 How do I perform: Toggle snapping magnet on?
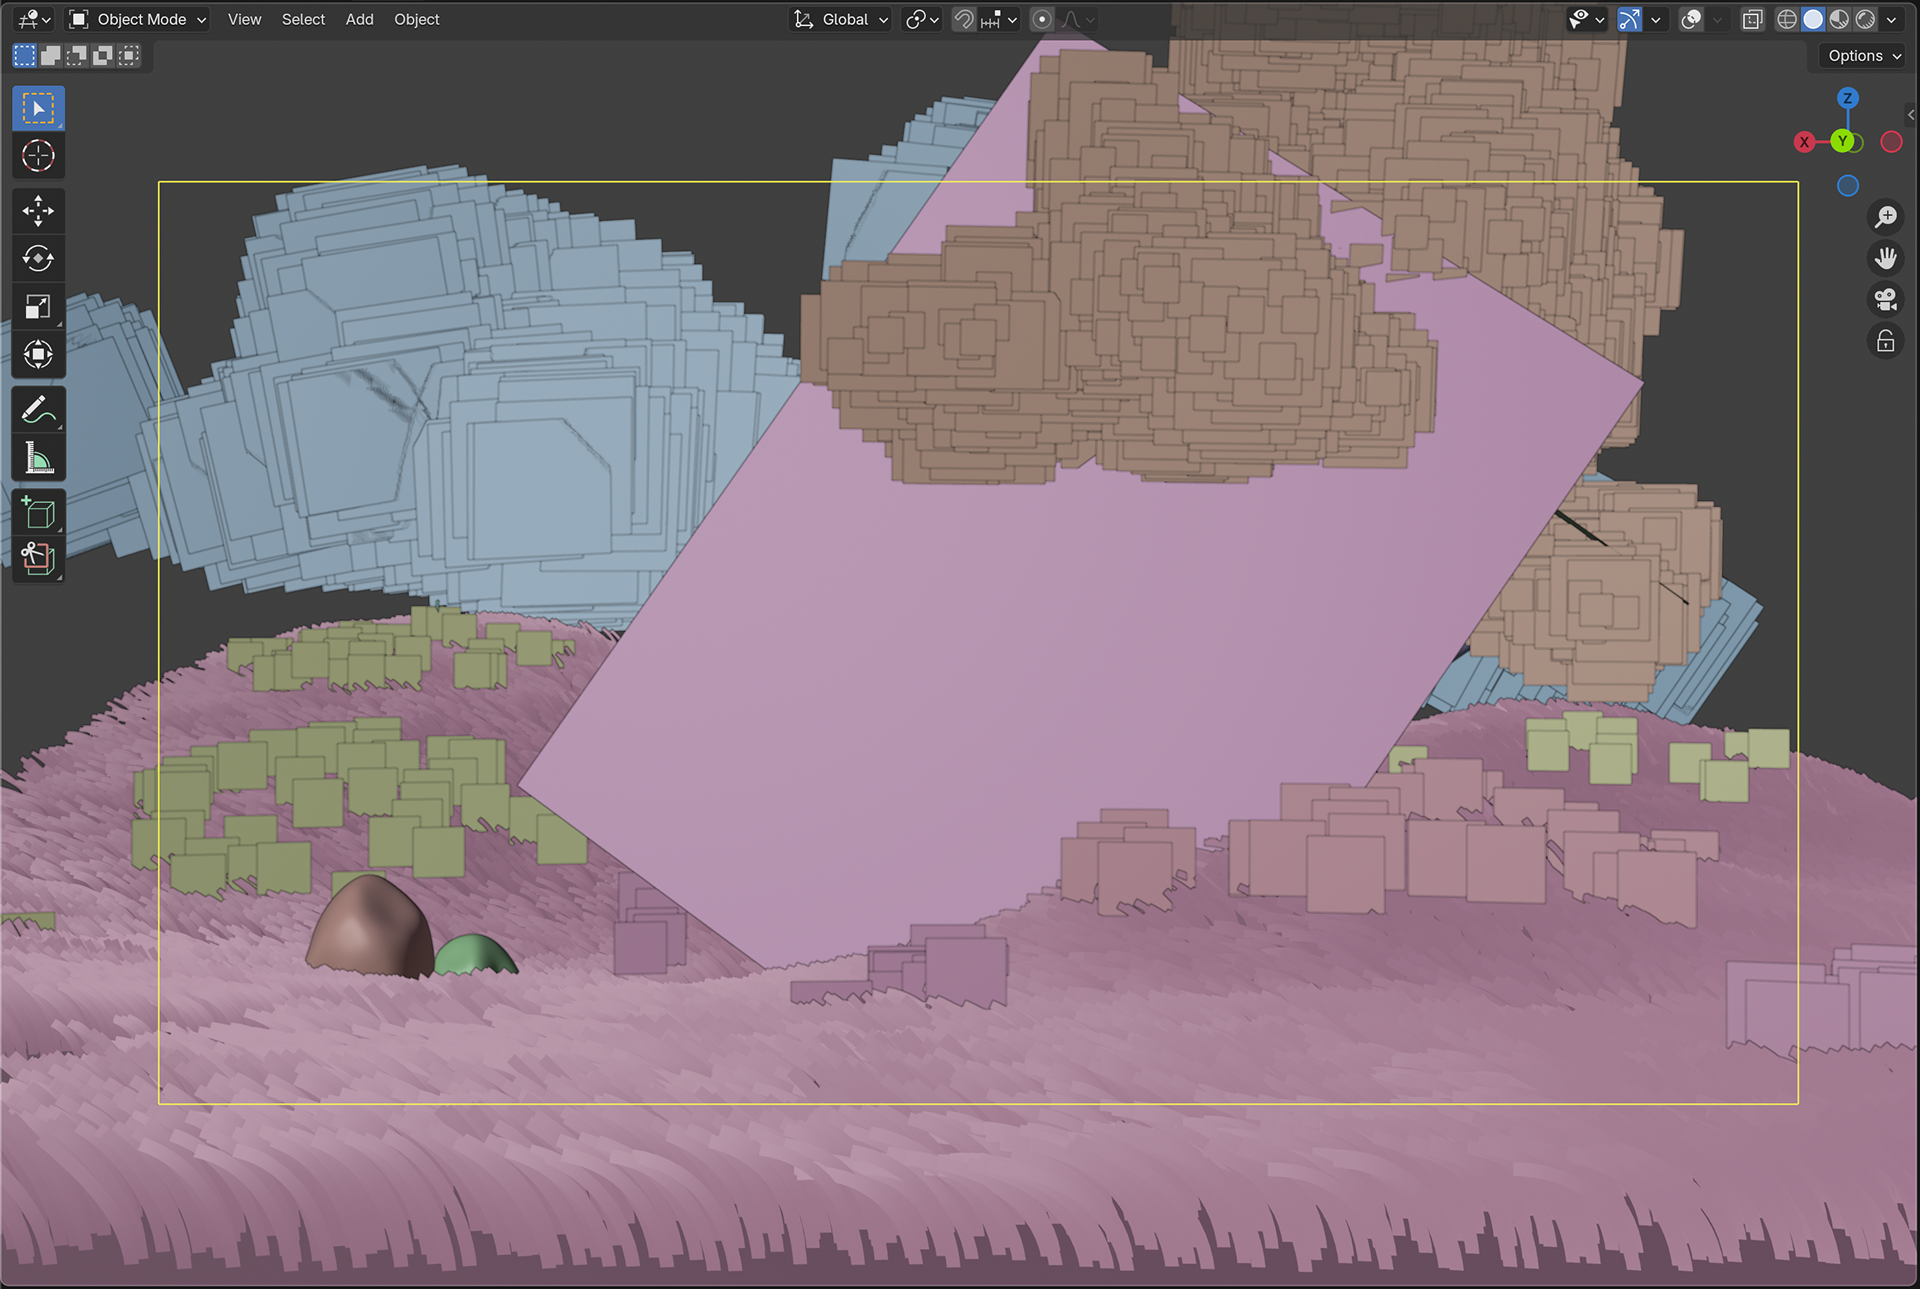[x=963, y=19]
